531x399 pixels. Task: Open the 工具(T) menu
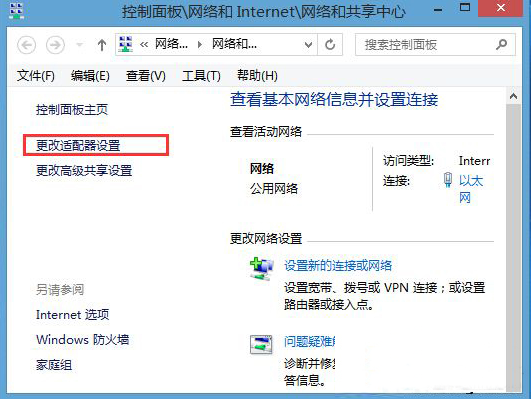click(201, 76)
